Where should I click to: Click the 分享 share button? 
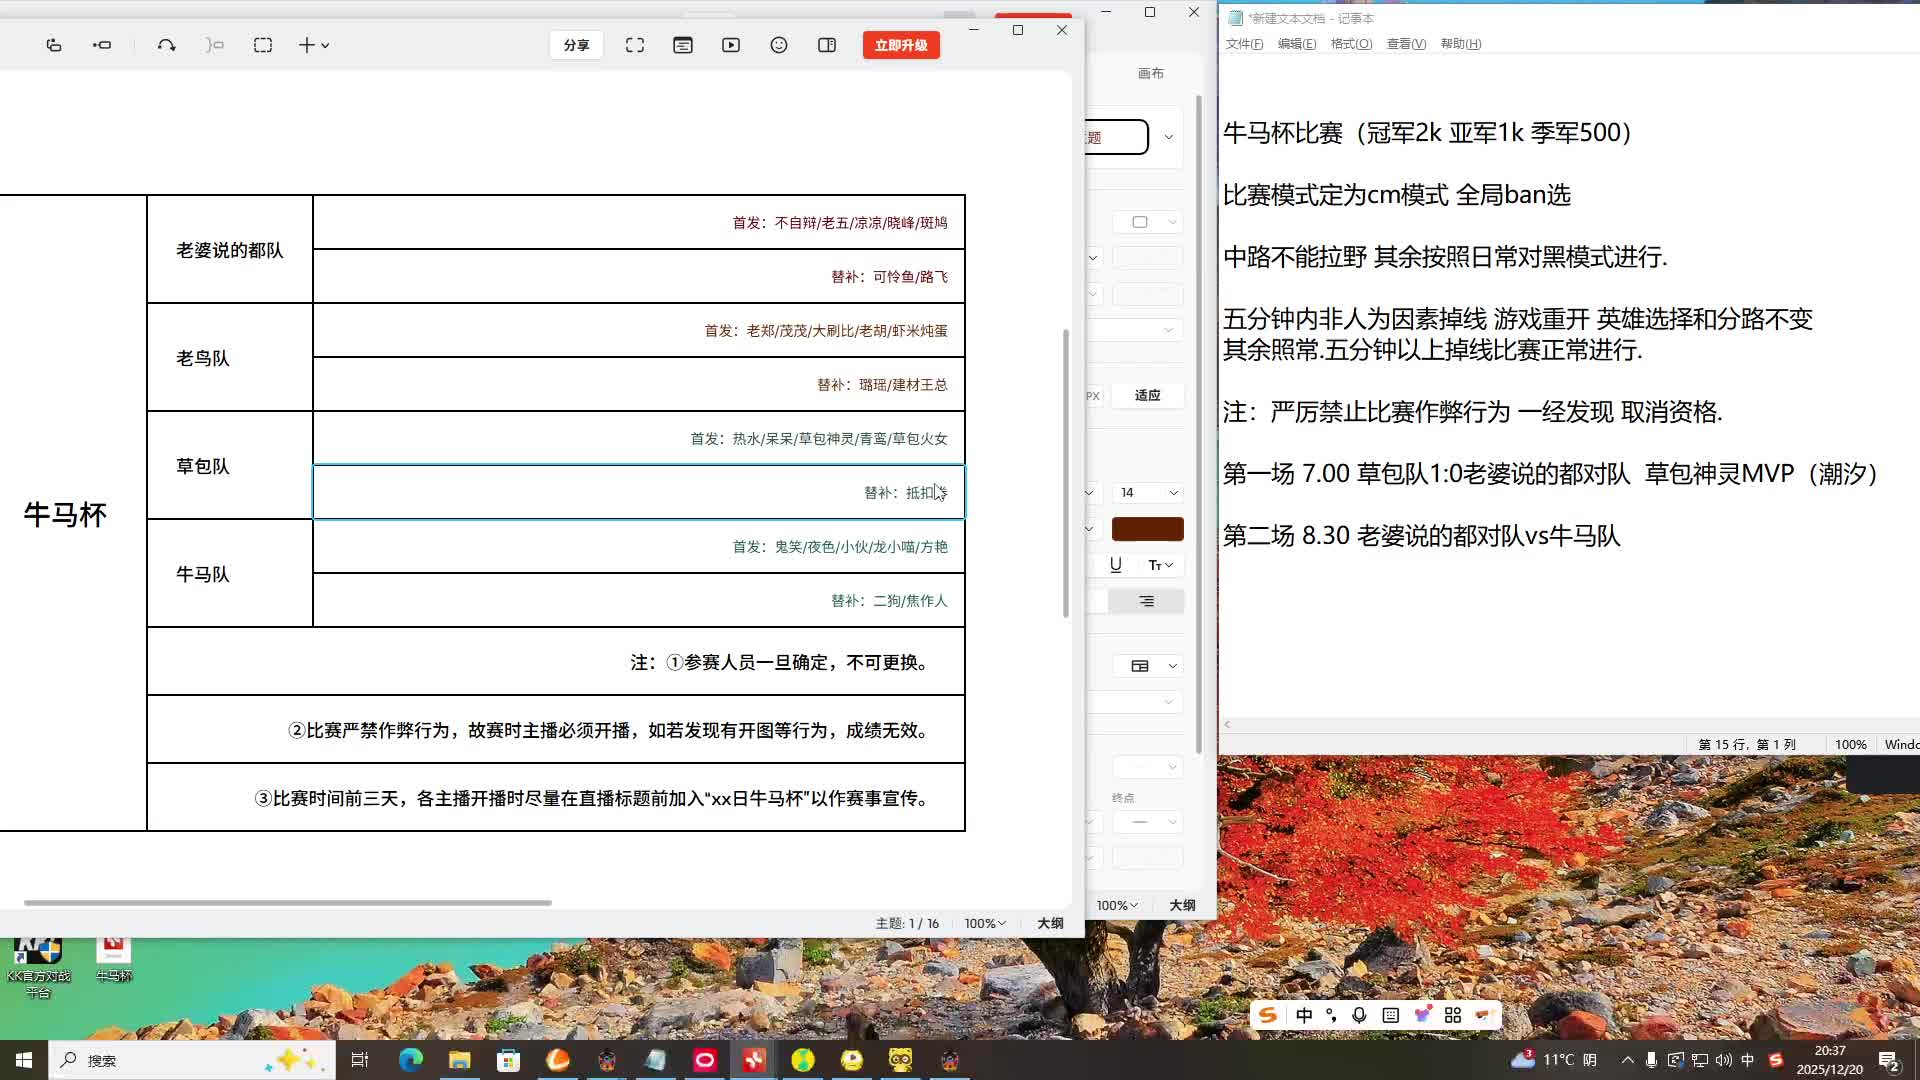pyautogui.click(x=576, y=45)
